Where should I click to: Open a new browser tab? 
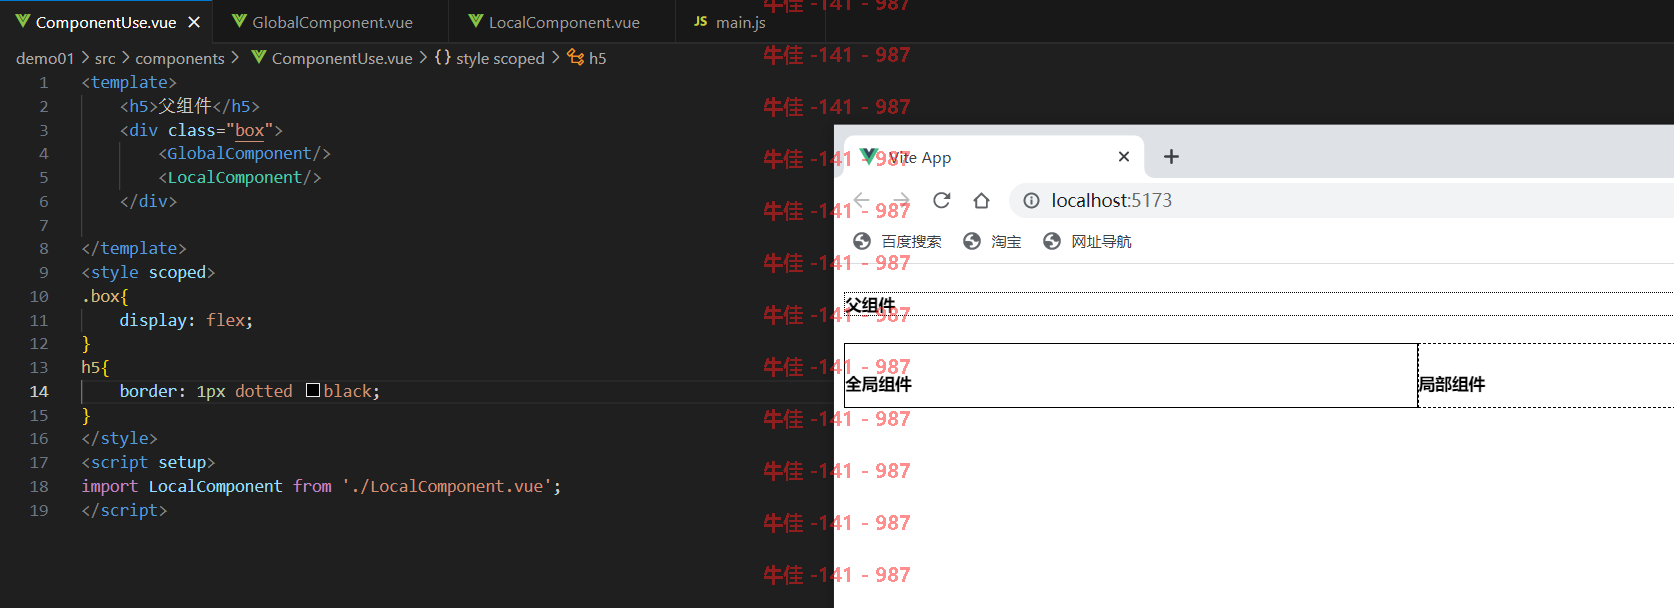(1171, 156)
